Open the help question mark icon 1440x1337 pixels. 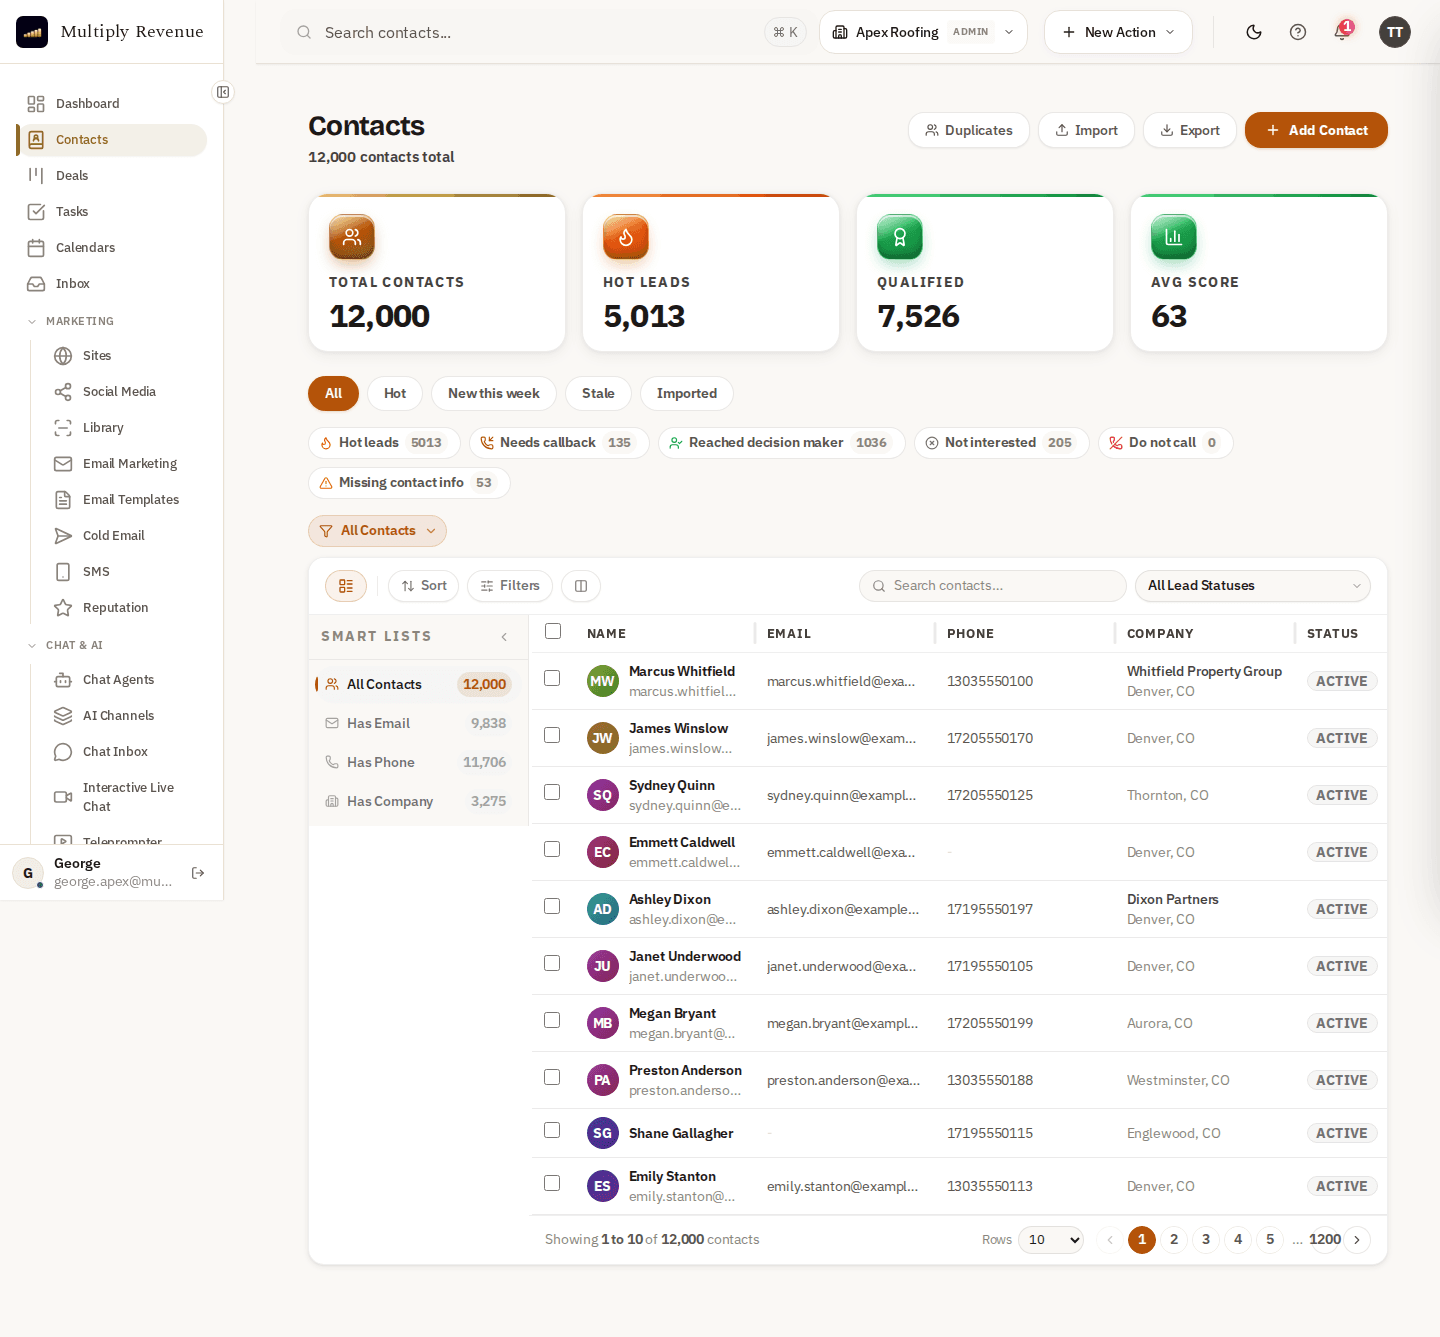point(1298,32)
